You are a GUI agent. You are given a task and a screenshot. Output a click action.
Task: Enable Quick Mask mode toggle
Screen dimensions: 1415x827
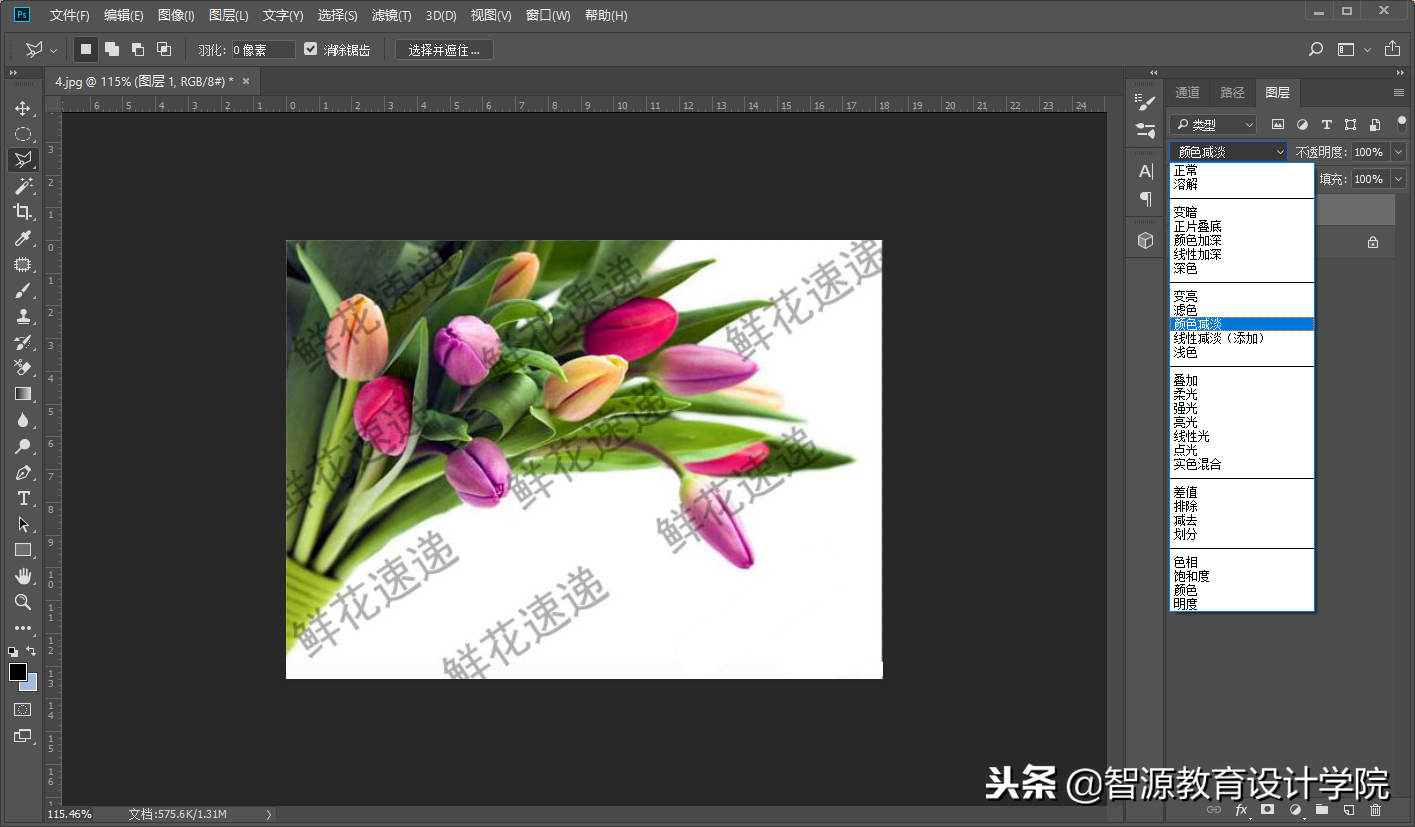point(22,709)
